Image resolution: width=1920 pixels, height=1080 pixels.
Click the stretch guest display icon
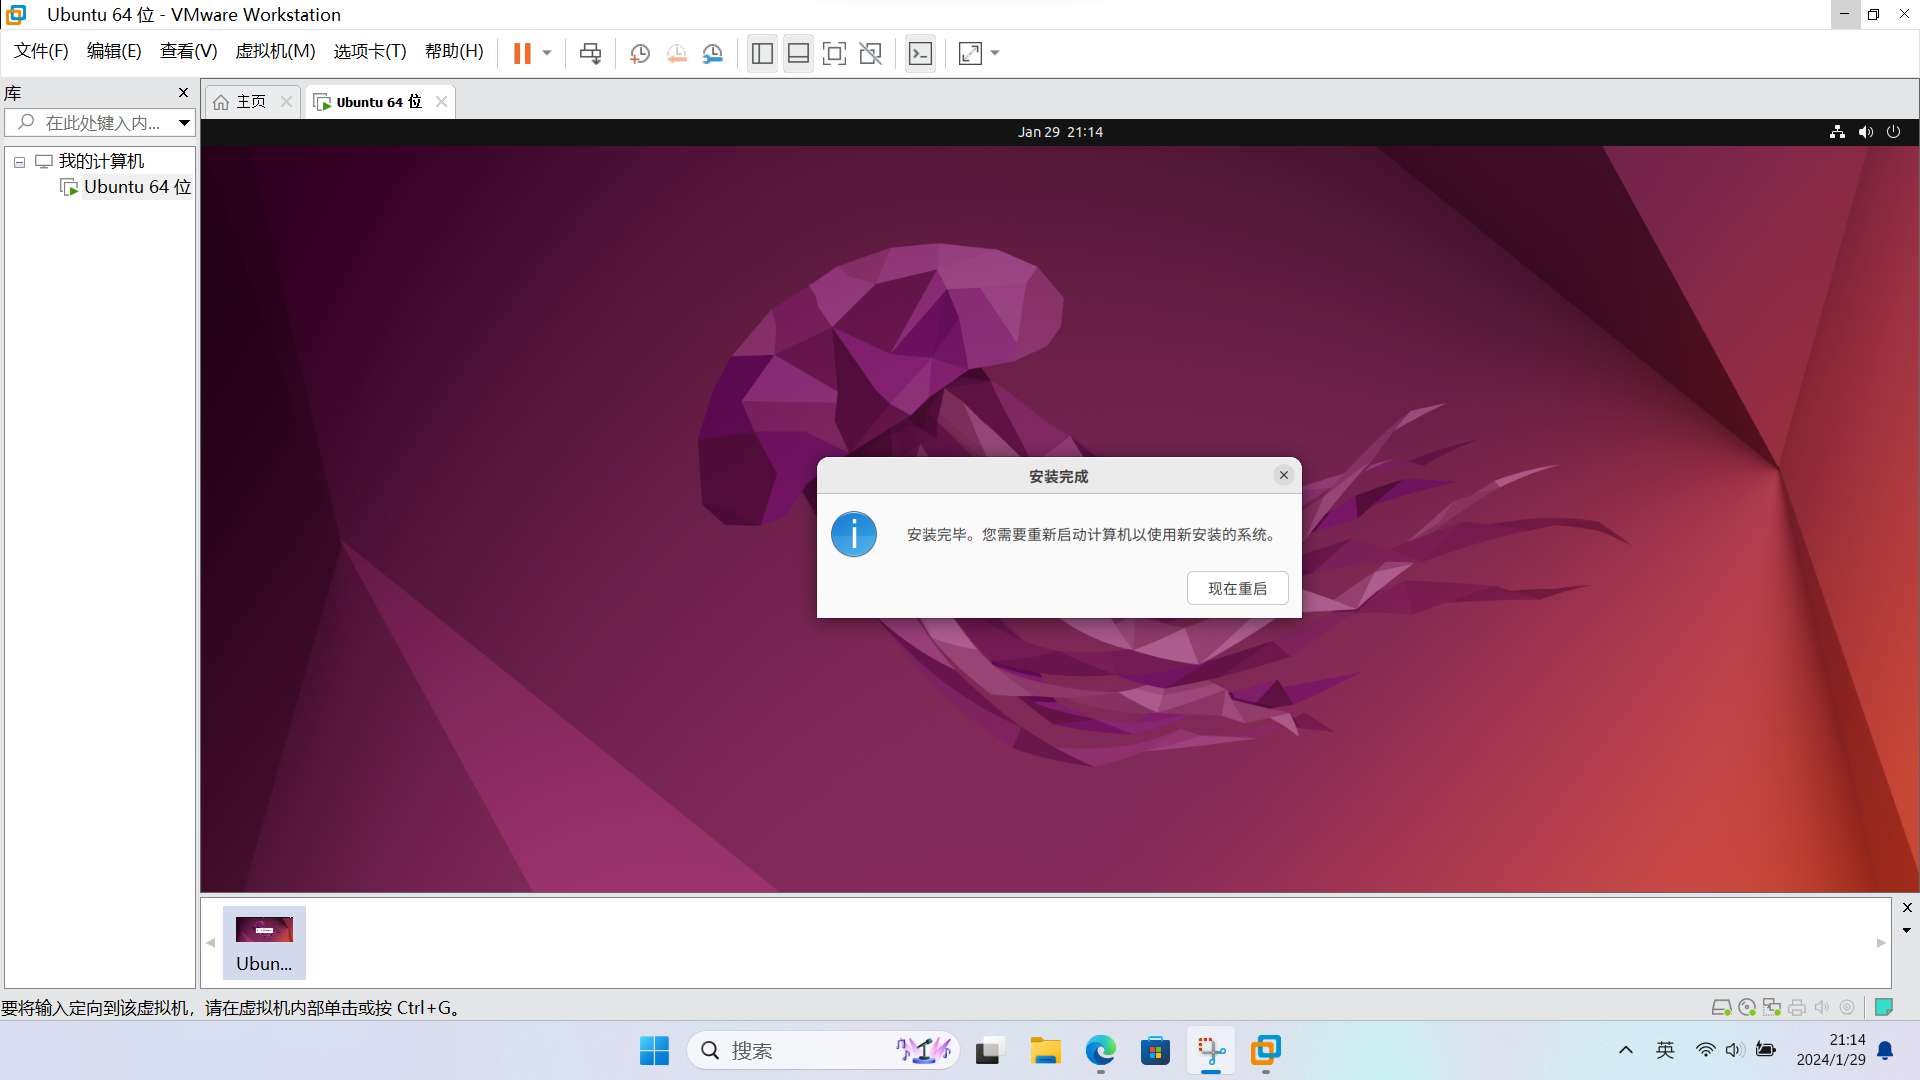[970, 53]
